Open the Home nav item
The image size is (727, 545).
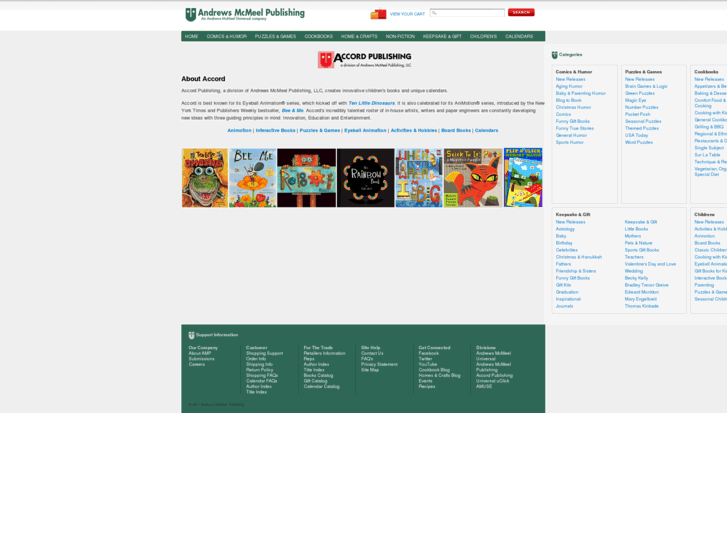coord(191,36)
